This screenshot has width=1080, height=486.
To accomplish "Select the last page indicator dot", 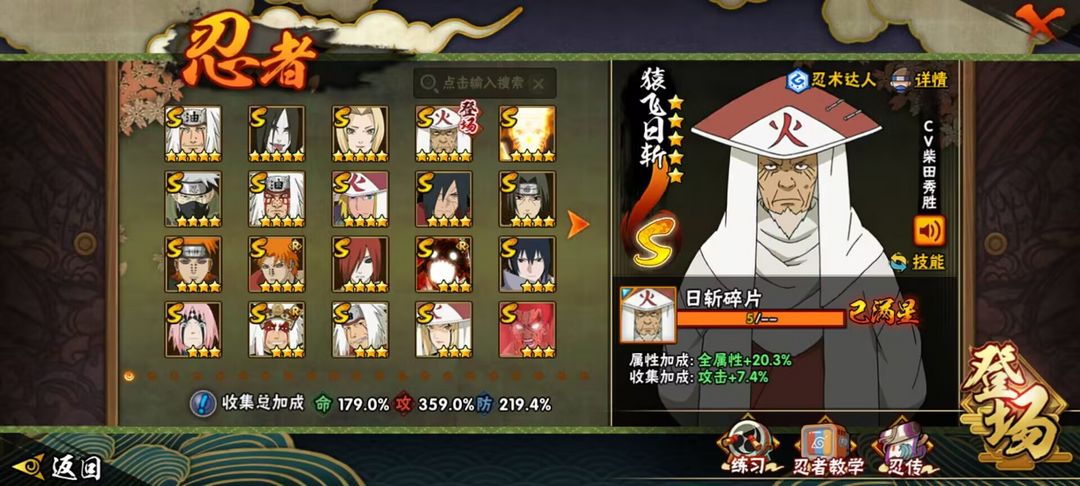I will (x=584, y=376).
